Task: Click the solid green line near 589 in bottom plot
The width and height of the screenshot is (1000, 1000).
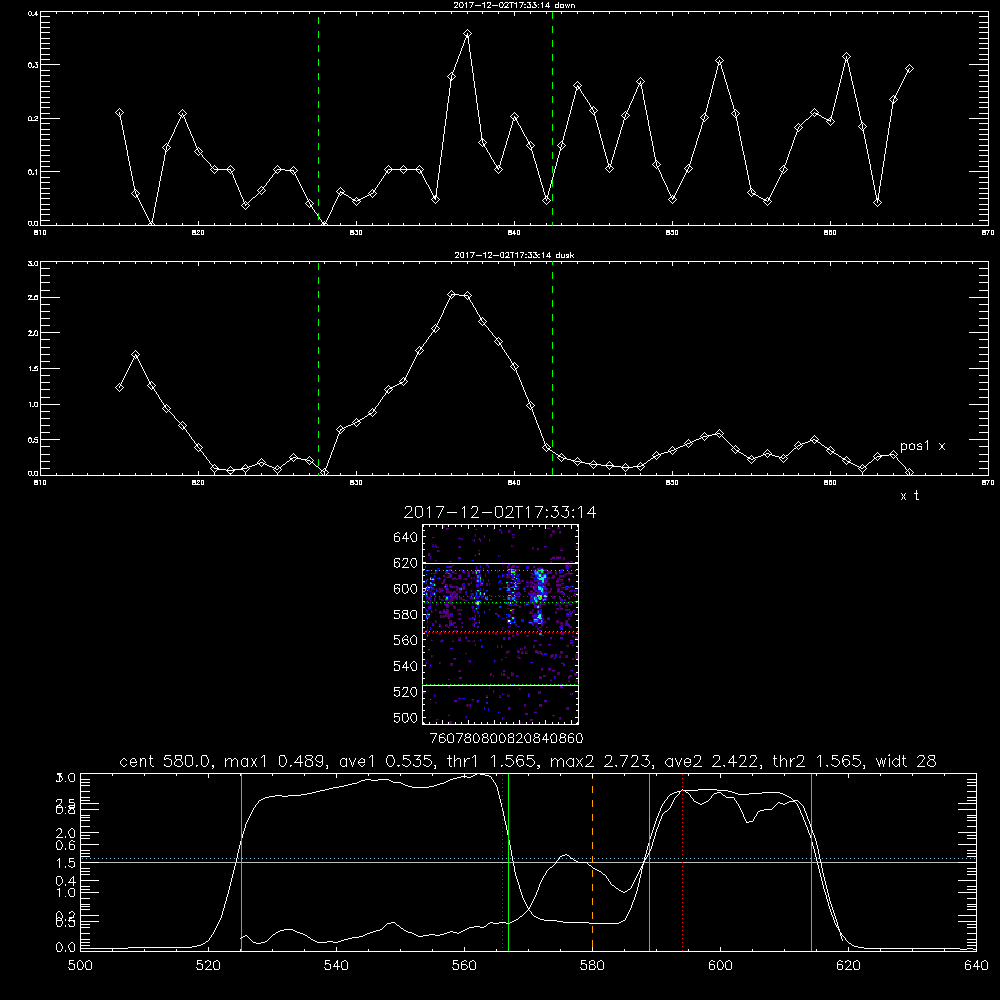Action: pyautogui.click(x=649, y=862)
